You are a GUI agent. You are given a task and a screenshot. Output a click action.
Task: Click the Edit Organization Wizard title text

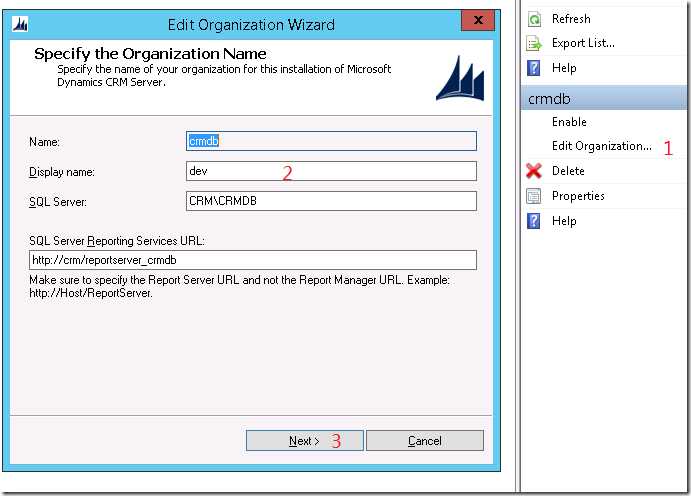(x=251, y=24)
